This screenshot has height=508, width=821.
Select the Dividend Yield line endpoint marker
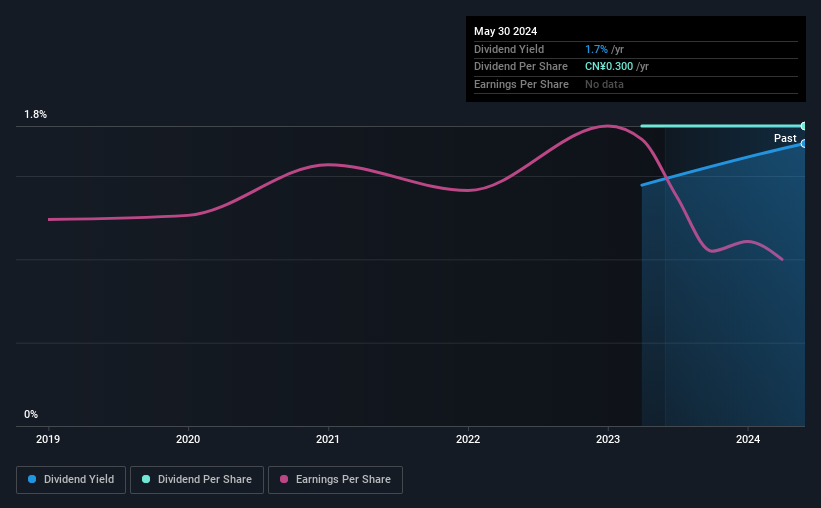pos(803,143)
